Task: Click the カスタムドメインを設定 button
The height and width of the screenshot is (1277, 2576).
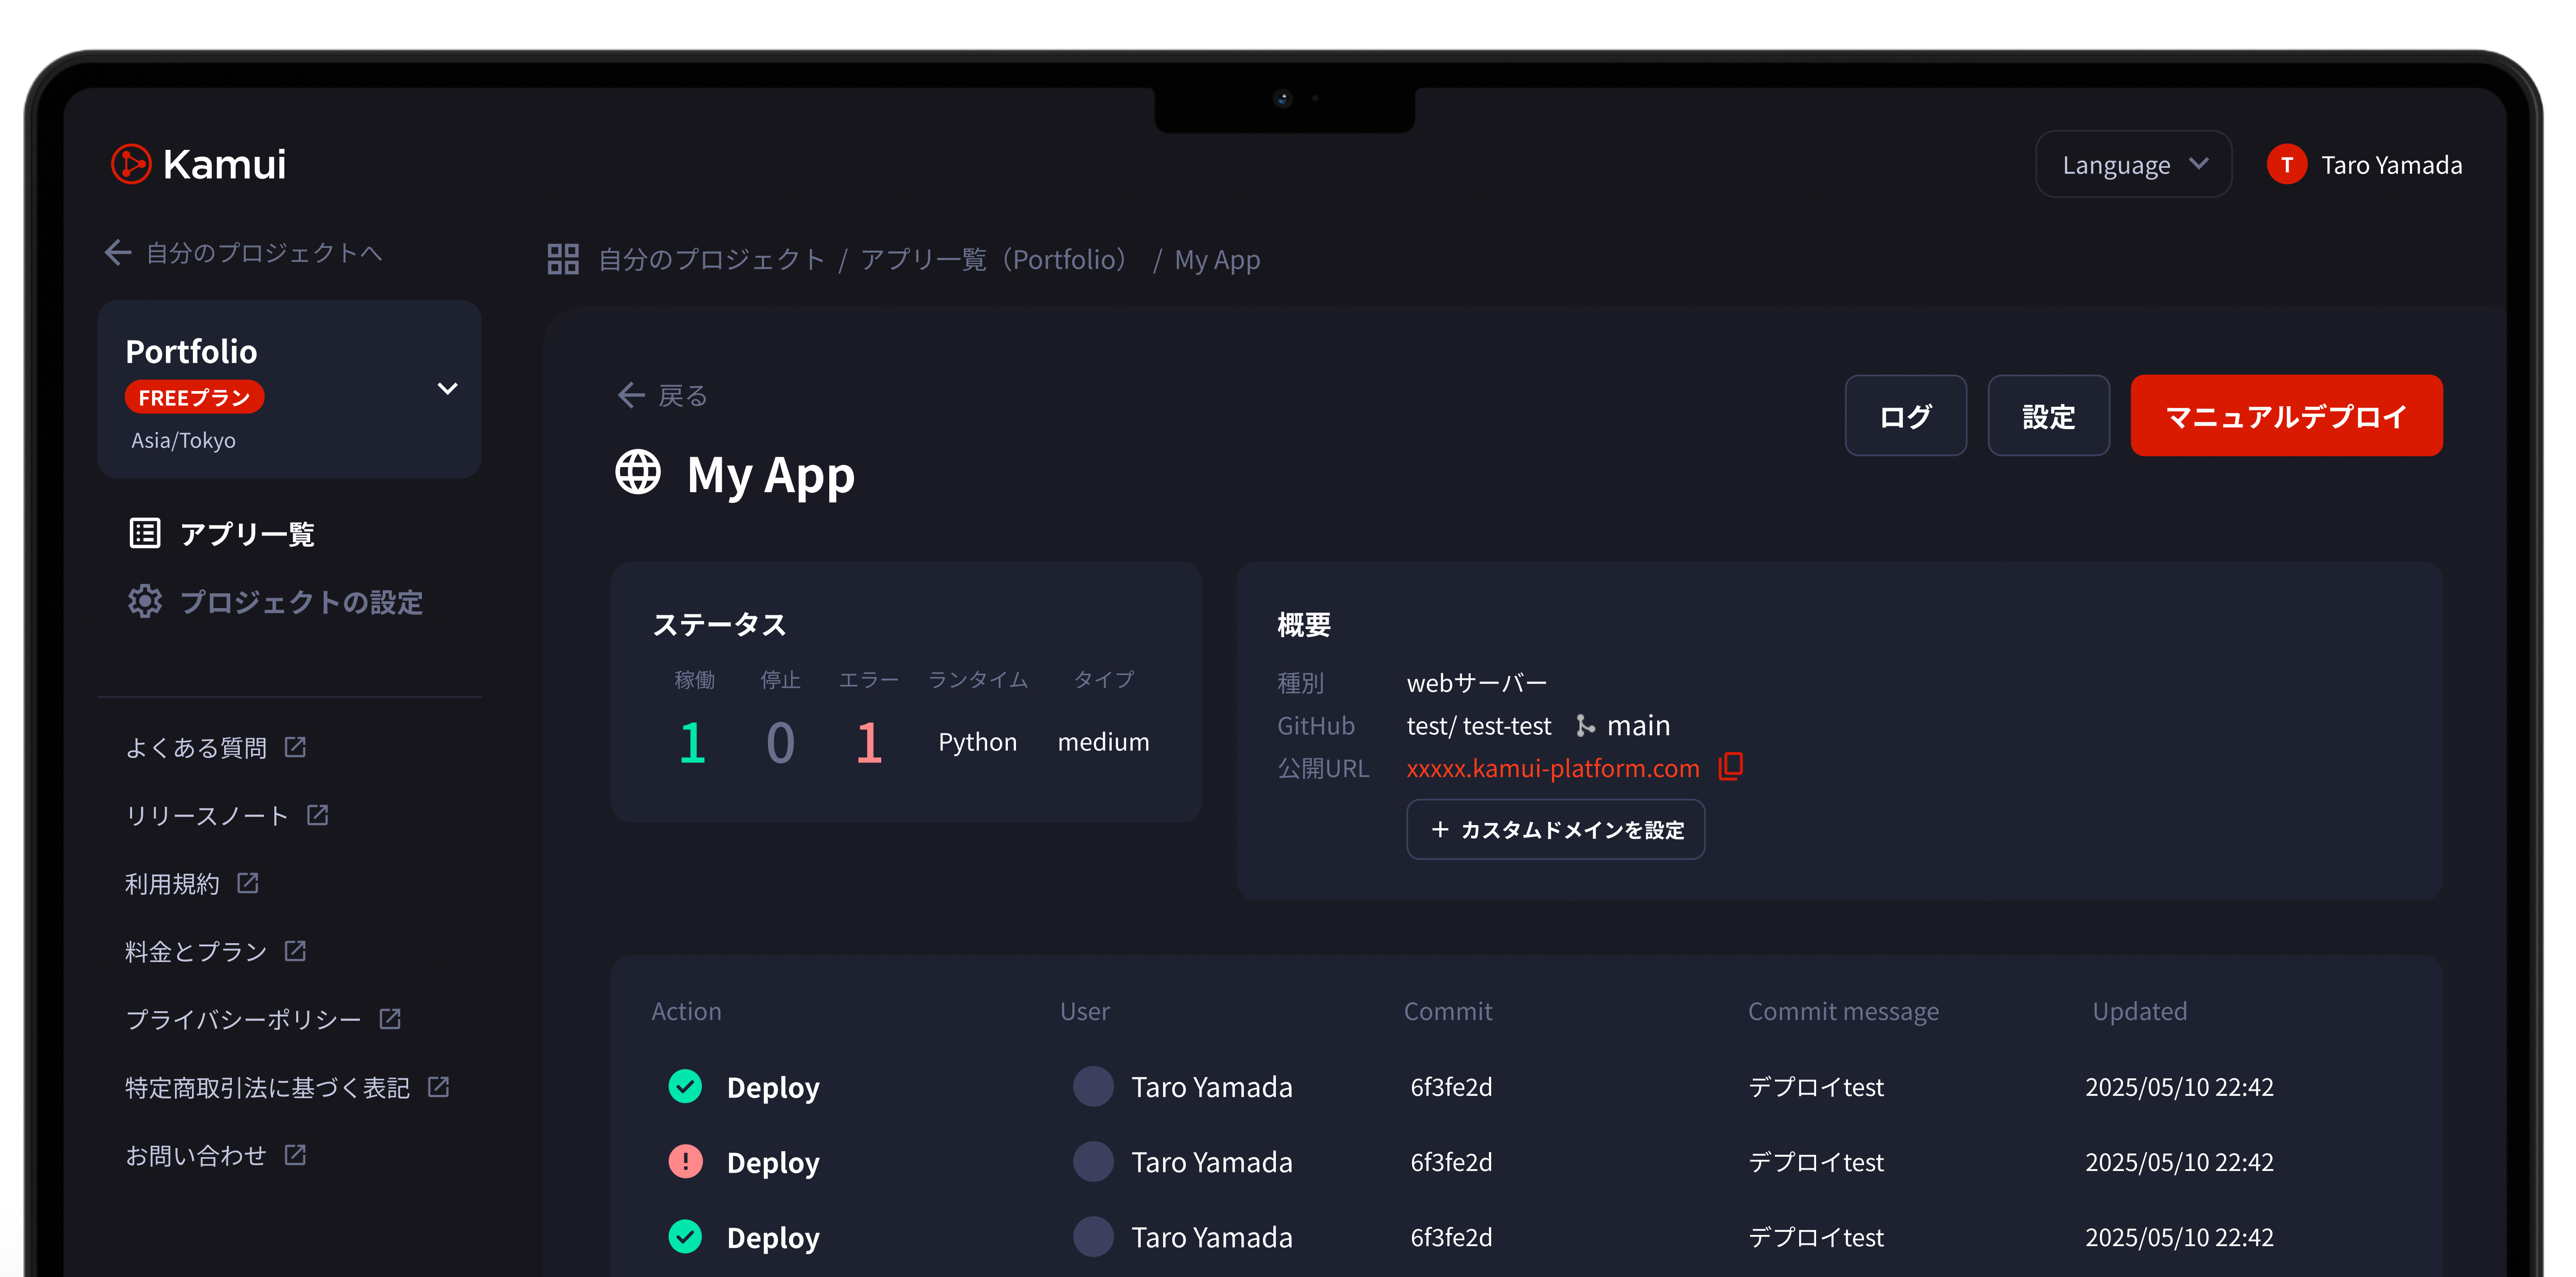Action: pos(1555,829)
